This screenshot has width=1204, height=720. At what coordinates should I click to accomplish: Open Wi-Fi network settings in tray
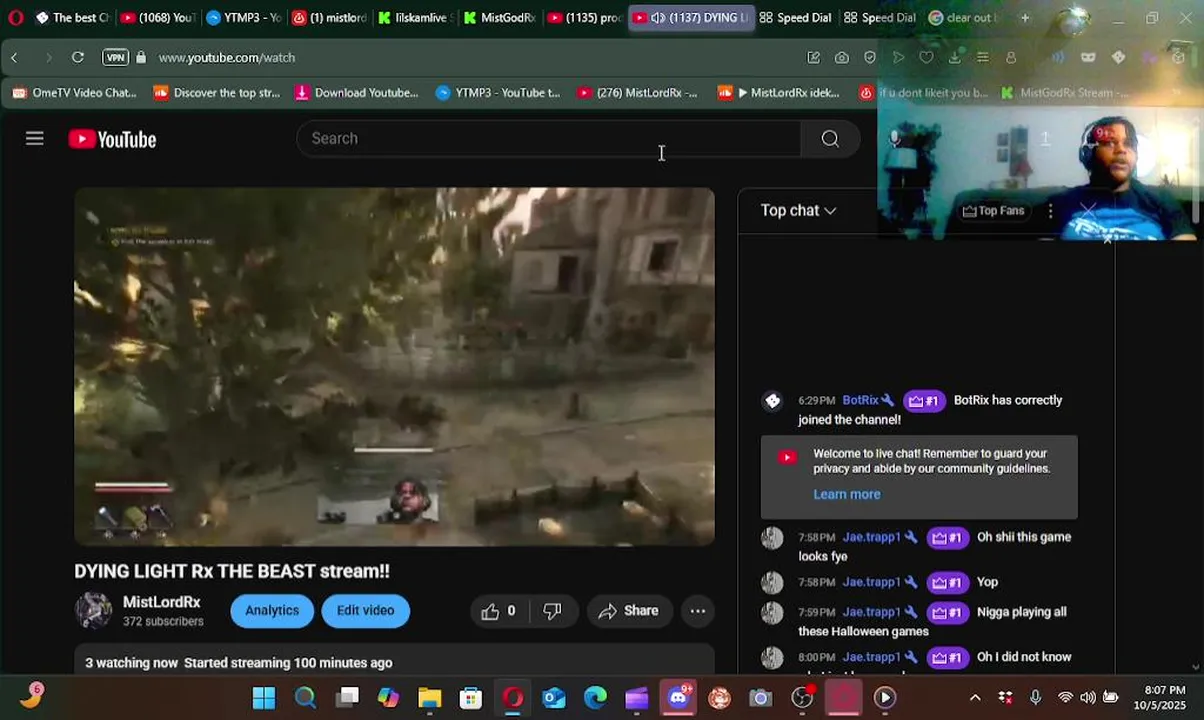[1066, 698]
